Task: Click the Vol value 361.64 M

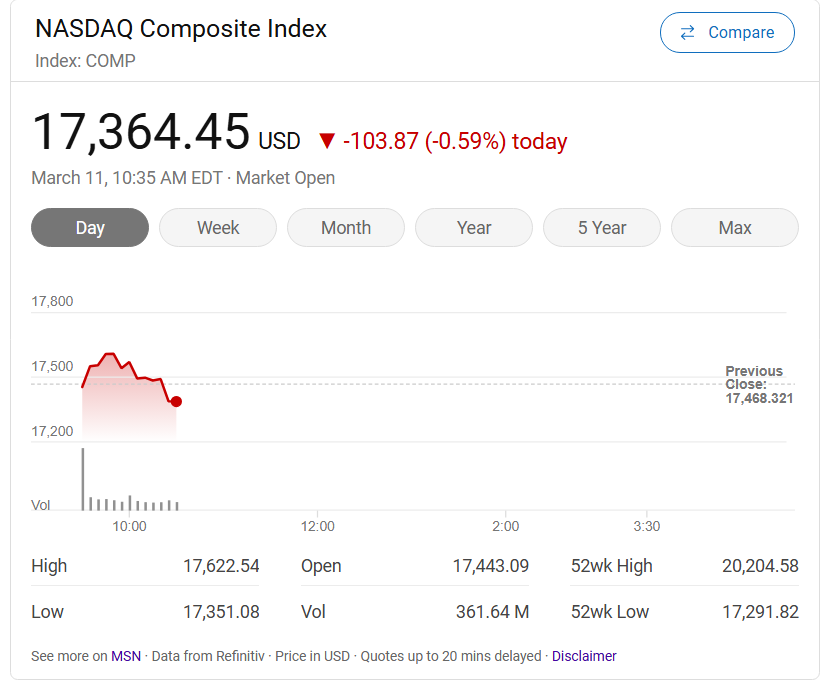Action: click(x=492, y=612)
